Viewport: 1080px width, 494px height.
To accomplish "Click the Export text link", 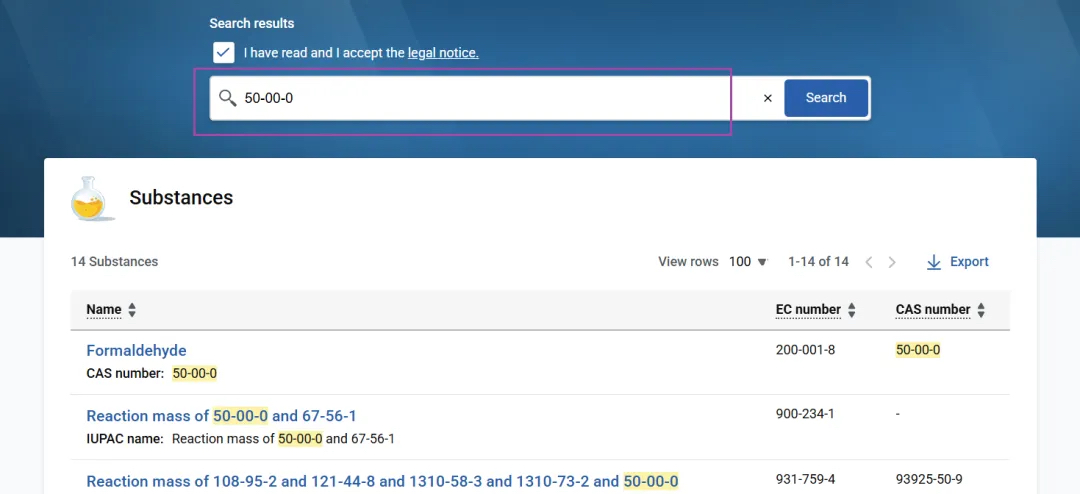I will (969, 262).
